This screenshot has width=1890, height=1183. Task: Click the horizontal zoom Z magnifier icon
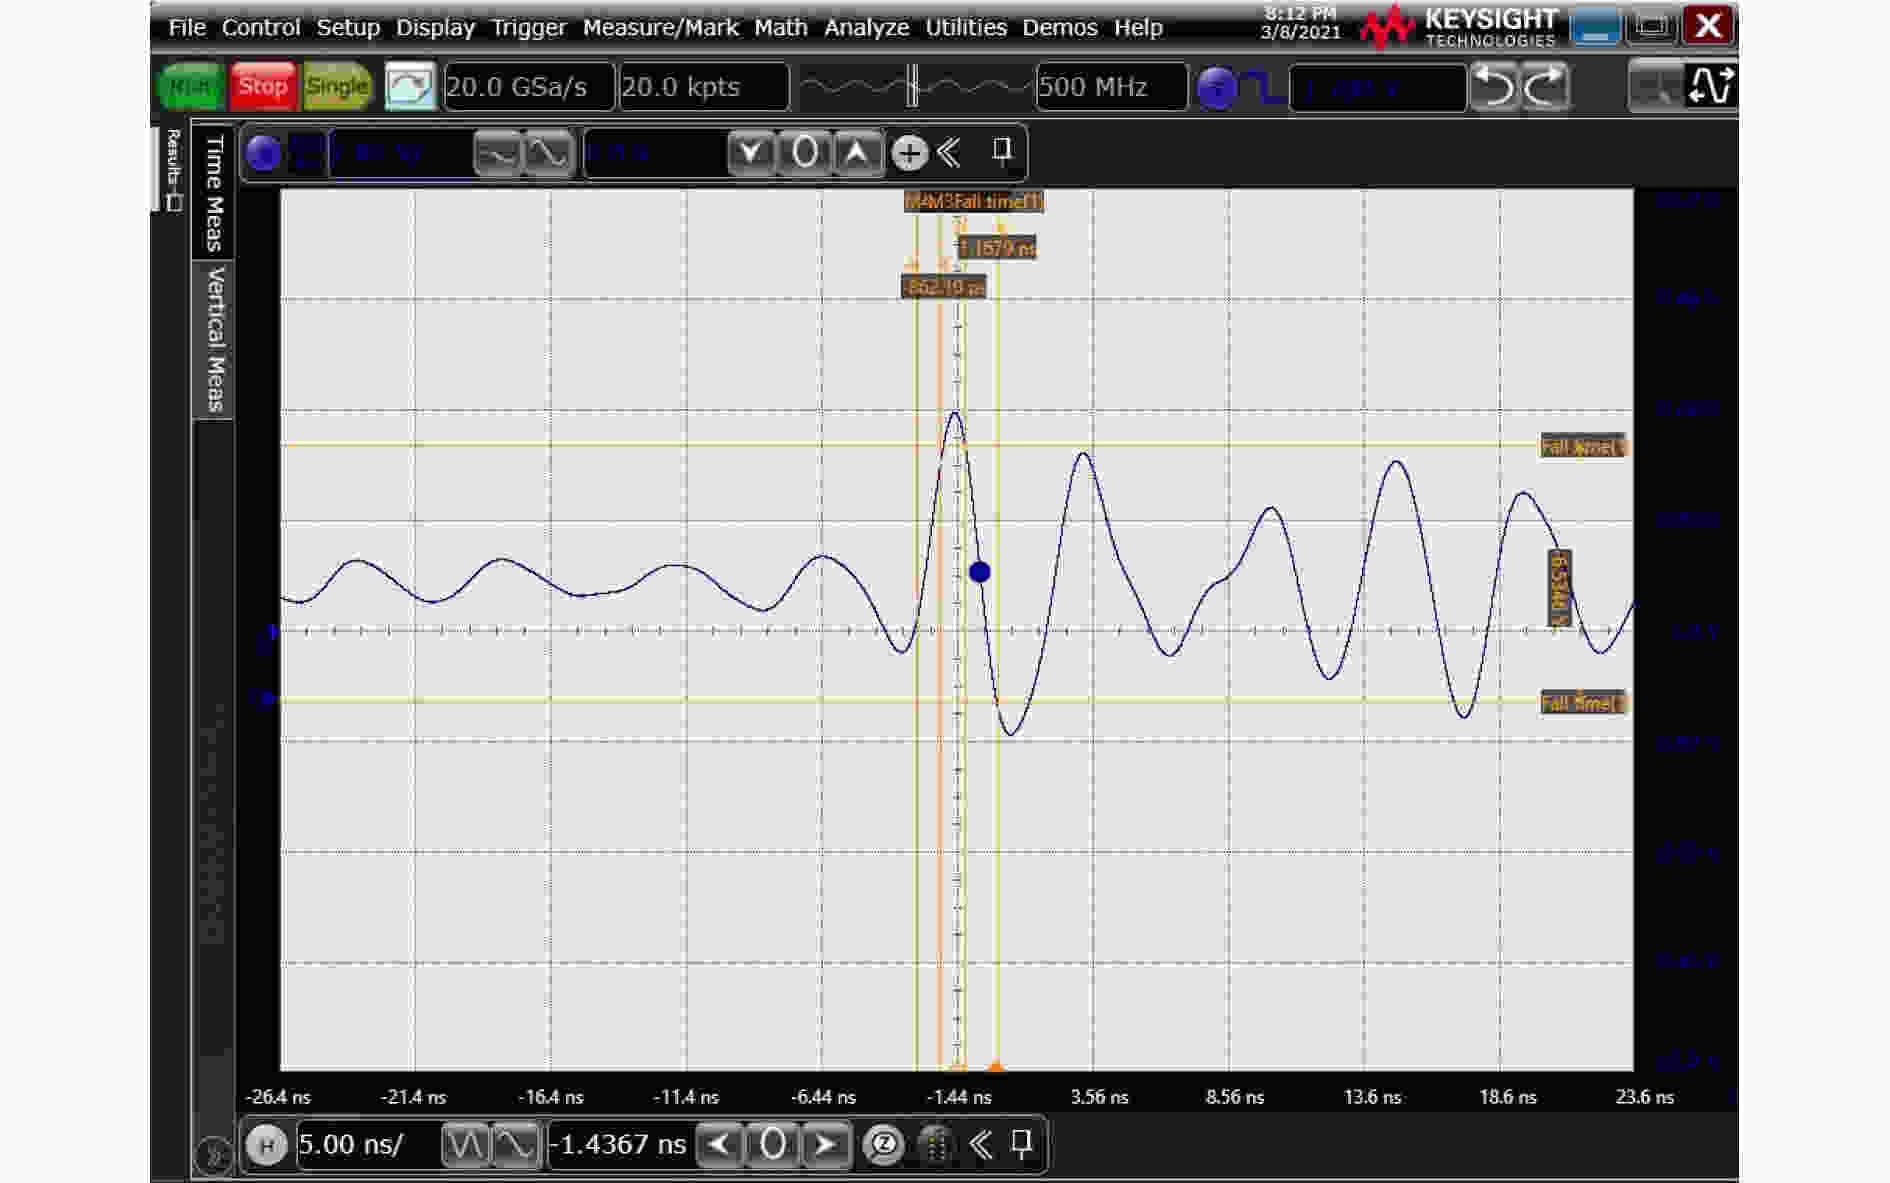(883, 1144)
